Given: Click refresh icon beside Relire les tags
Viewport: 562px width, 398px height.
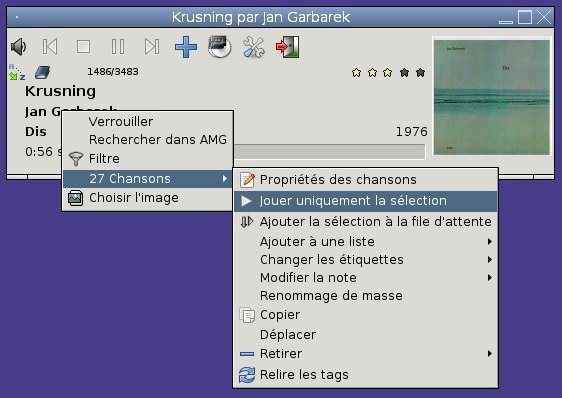Looking at the screenshot, I should pos(247,375).
